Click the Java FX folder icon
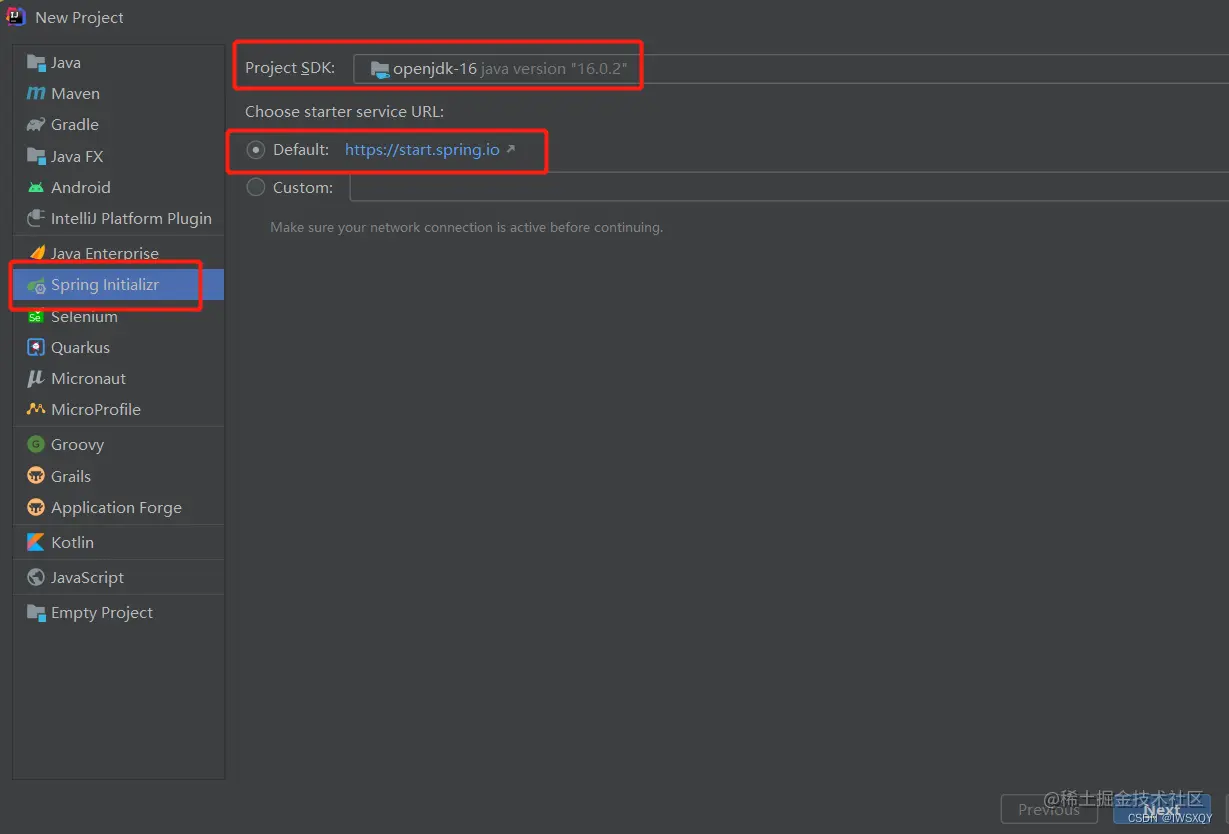The width and height of the screenshot is (1229, 834). pyautogui.click(x=36, y=157)
